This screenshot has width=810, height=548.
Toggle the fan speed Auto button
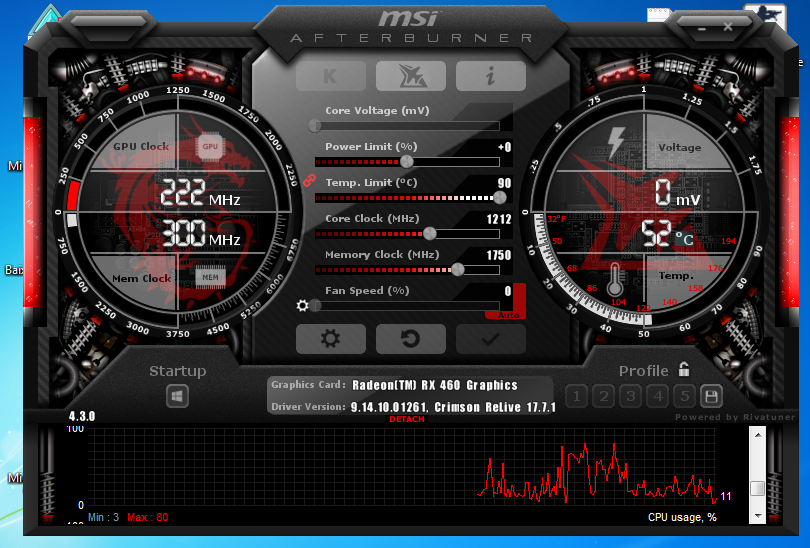508,315
